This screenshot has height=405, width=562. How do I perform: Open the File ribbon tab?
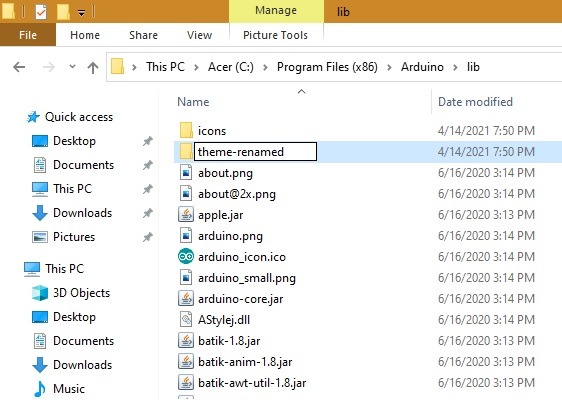[x=28, y=35]
